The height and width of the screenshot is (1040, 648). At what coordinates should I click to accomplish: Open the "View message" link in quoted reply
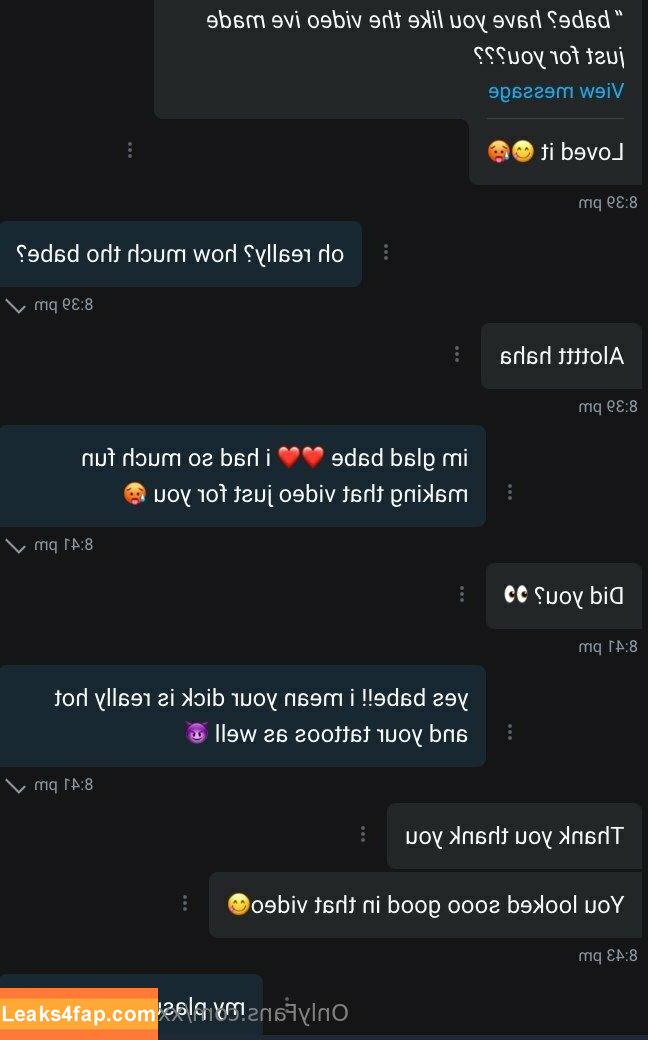[556, 91]
